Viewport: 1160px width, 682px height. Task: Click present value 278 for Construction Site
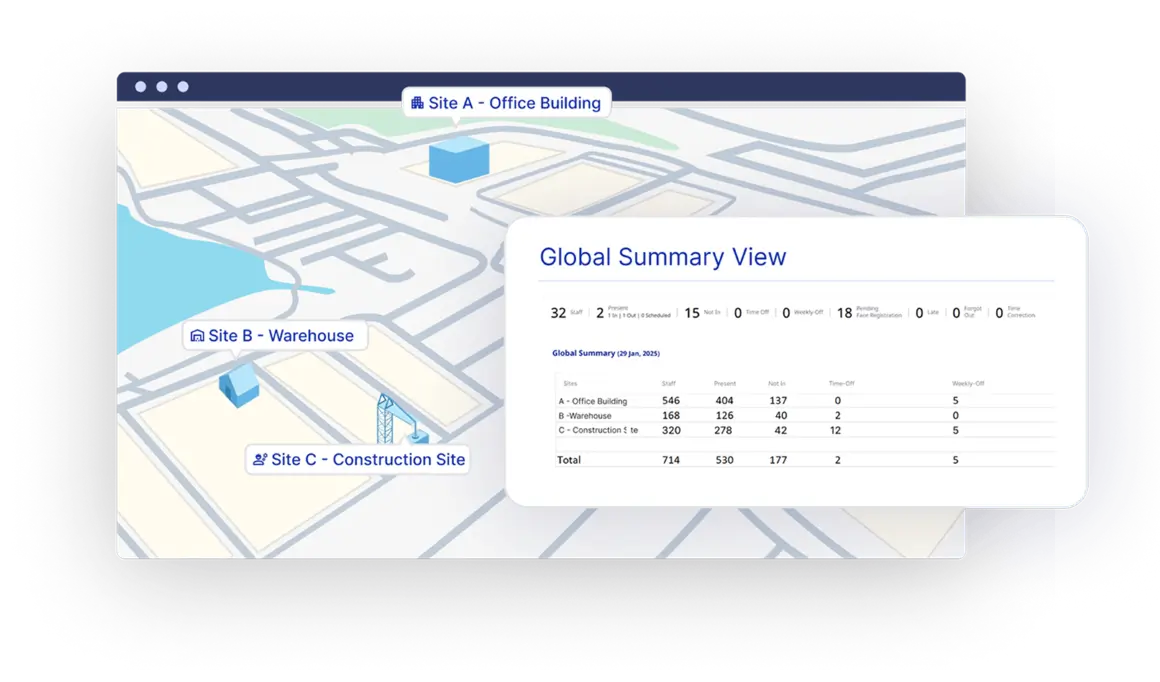(724, 431)
